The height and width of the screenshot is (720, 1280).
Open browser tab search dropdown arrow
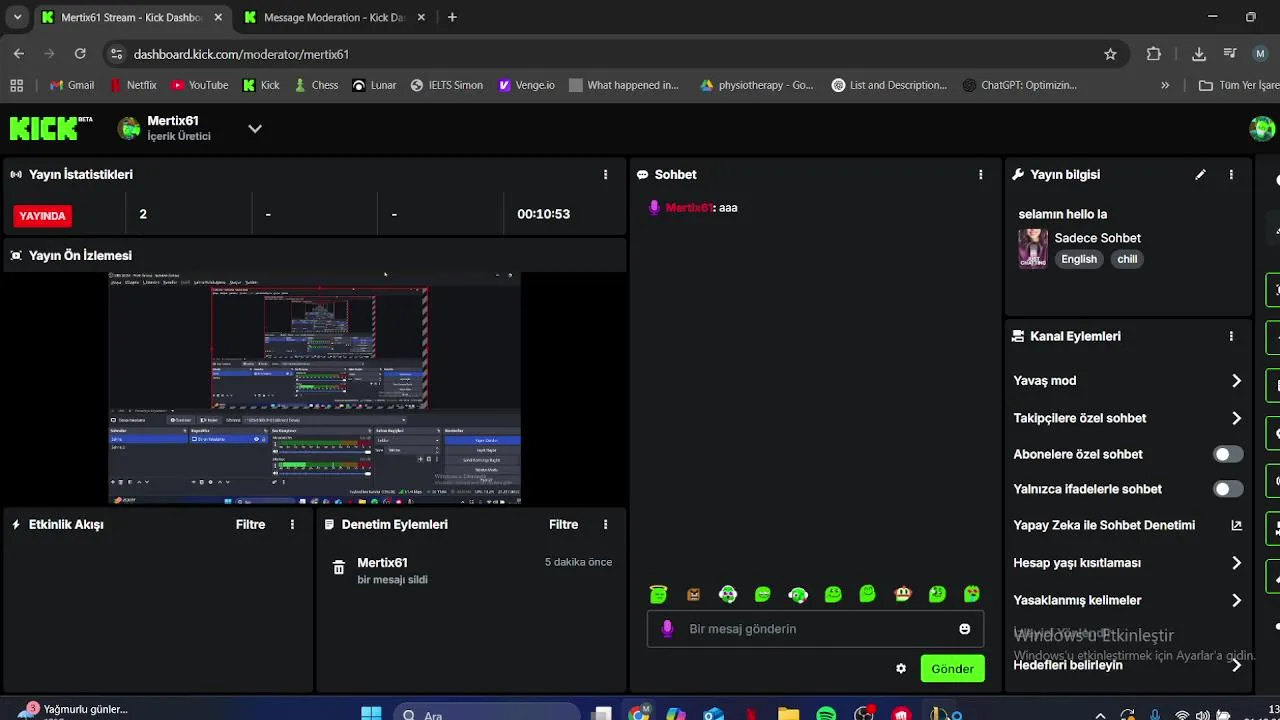[x=17, y=17]
